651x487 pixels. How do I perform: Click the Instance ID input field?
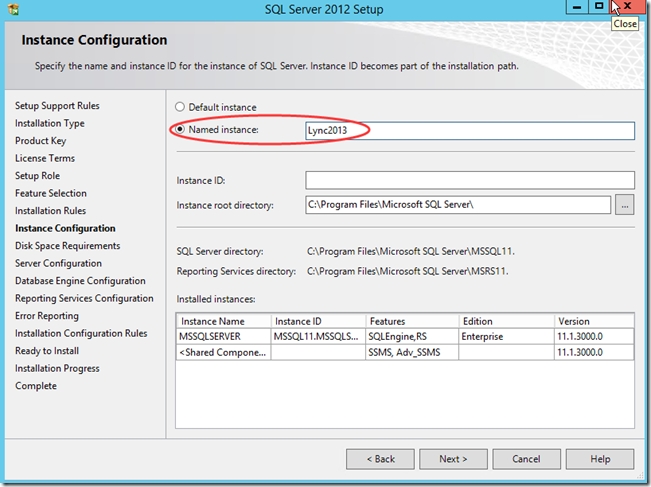tap(470, 181)
